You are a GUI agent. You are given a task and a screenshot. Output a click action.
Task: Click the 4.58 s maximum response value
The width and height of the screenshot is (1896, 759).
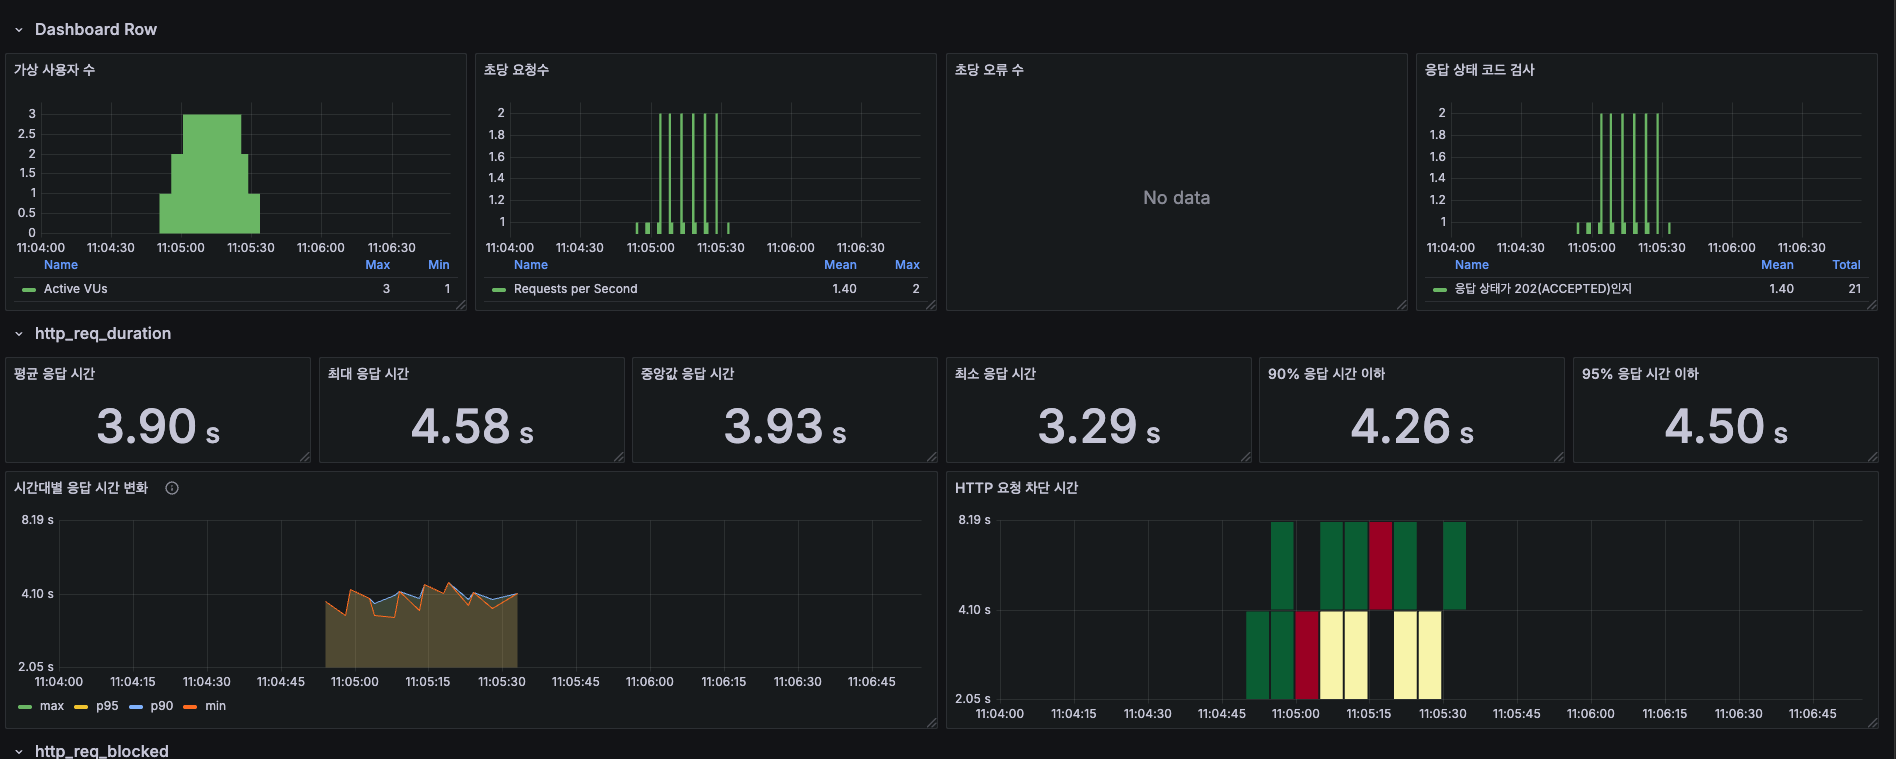472,427
